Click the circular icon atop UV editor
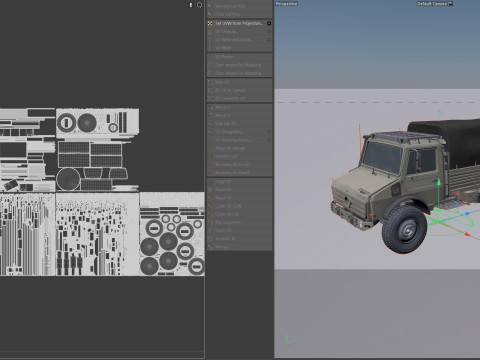Viewport: 480px width, 360px height. pos(199,5)
